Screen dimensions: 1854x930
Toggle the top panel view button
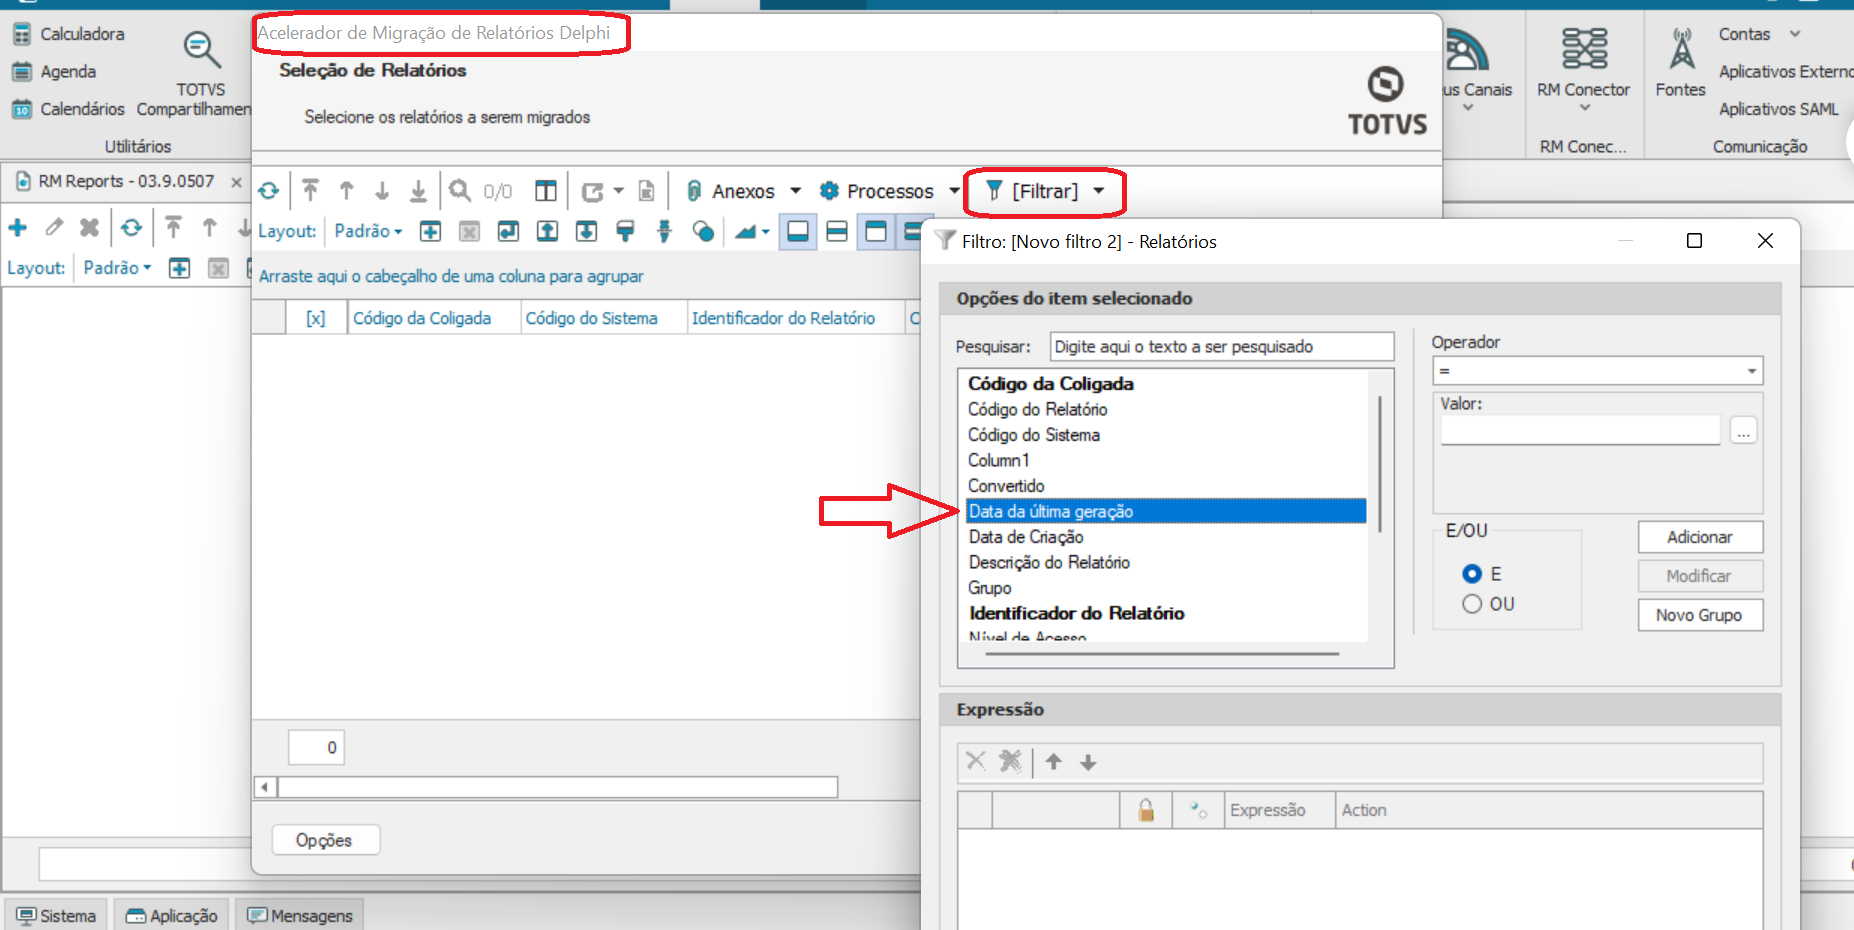pyautogui.click(x=876, y=231)
